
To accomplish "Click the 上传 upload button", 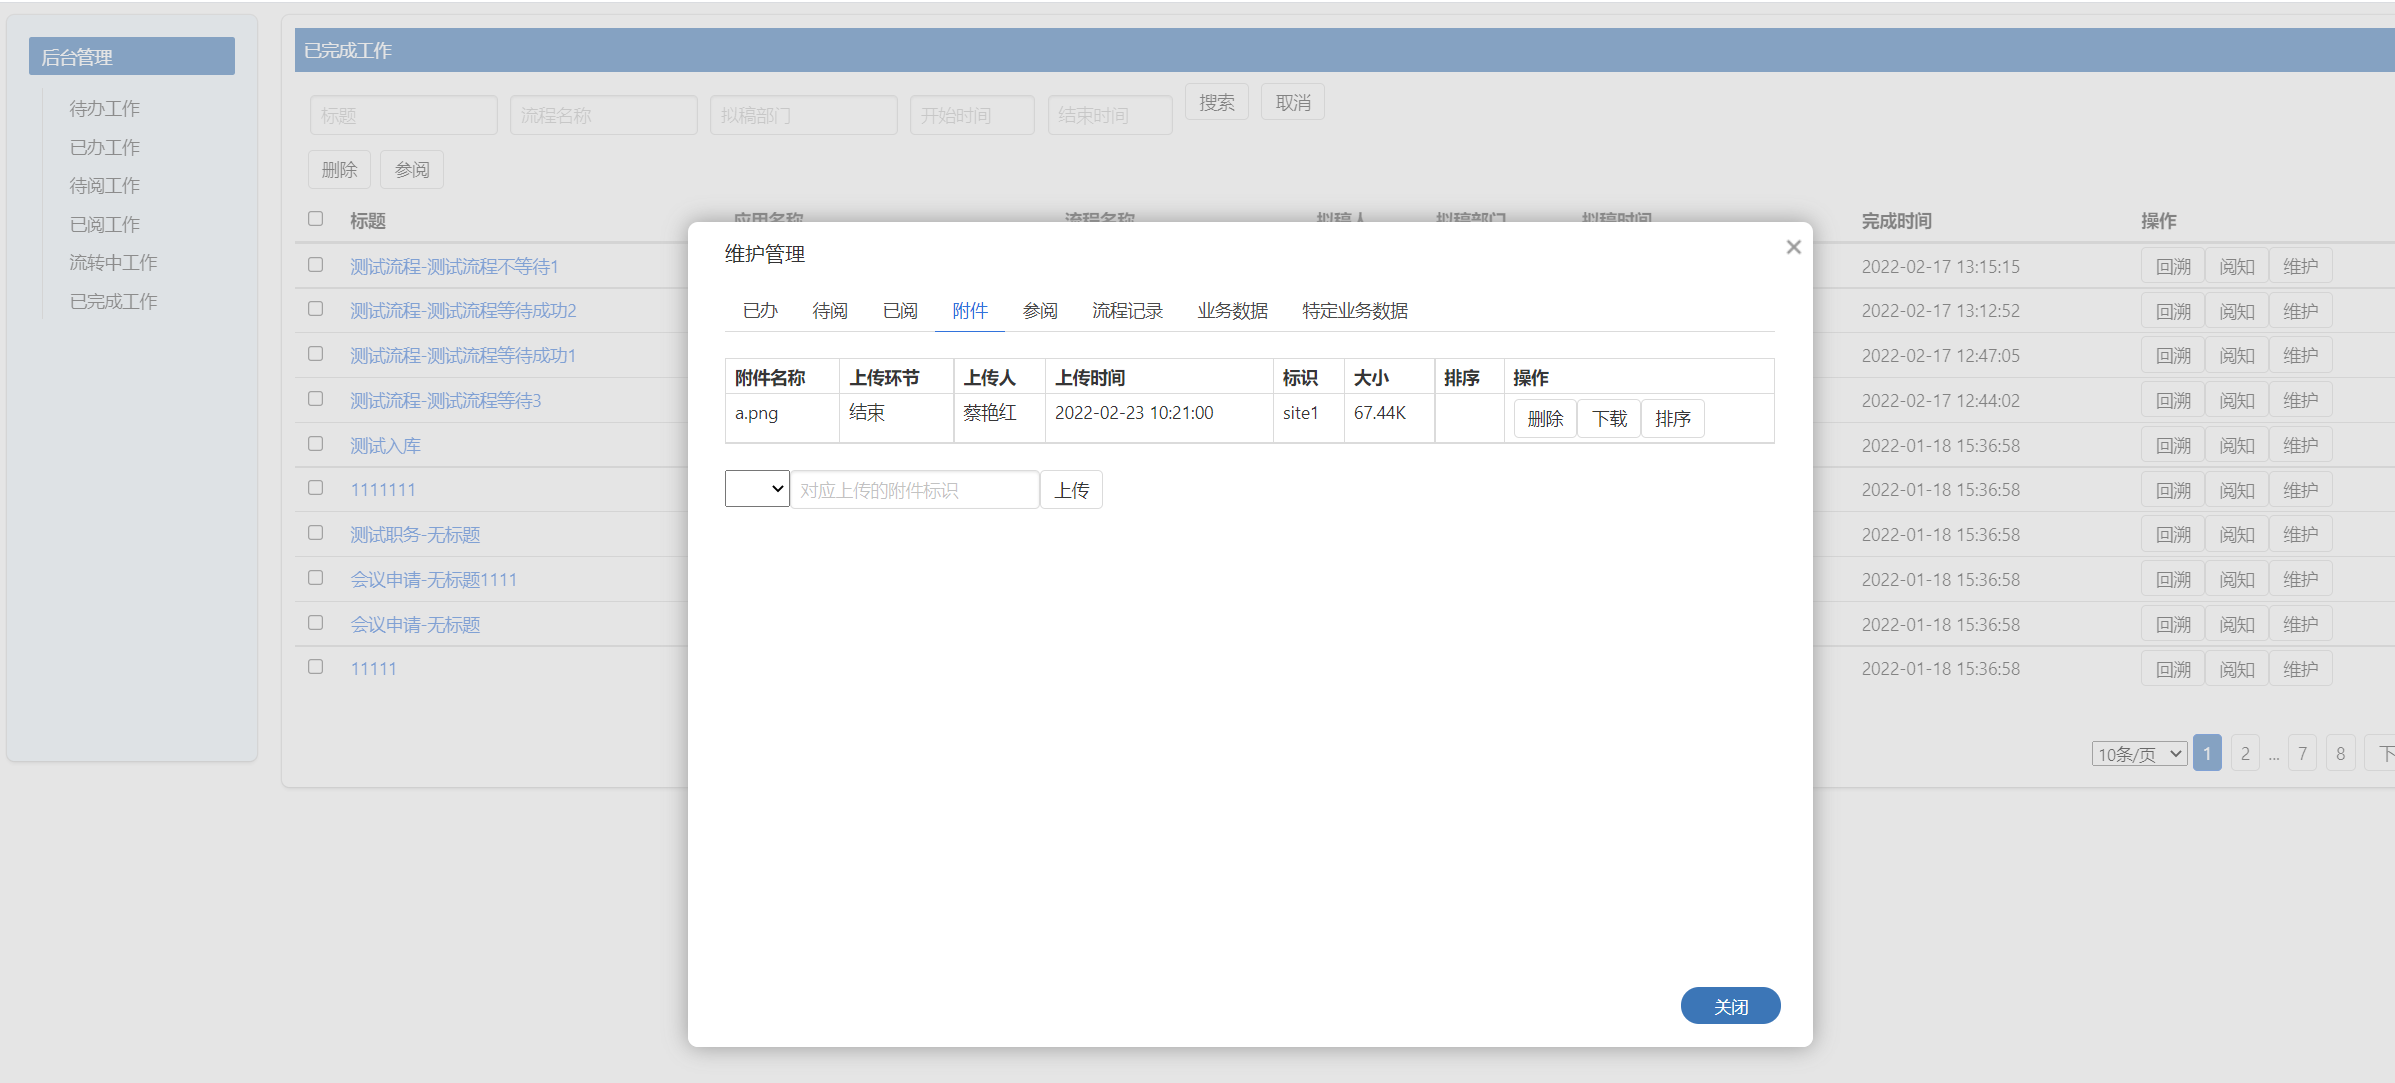I will tap(1071, 490).
